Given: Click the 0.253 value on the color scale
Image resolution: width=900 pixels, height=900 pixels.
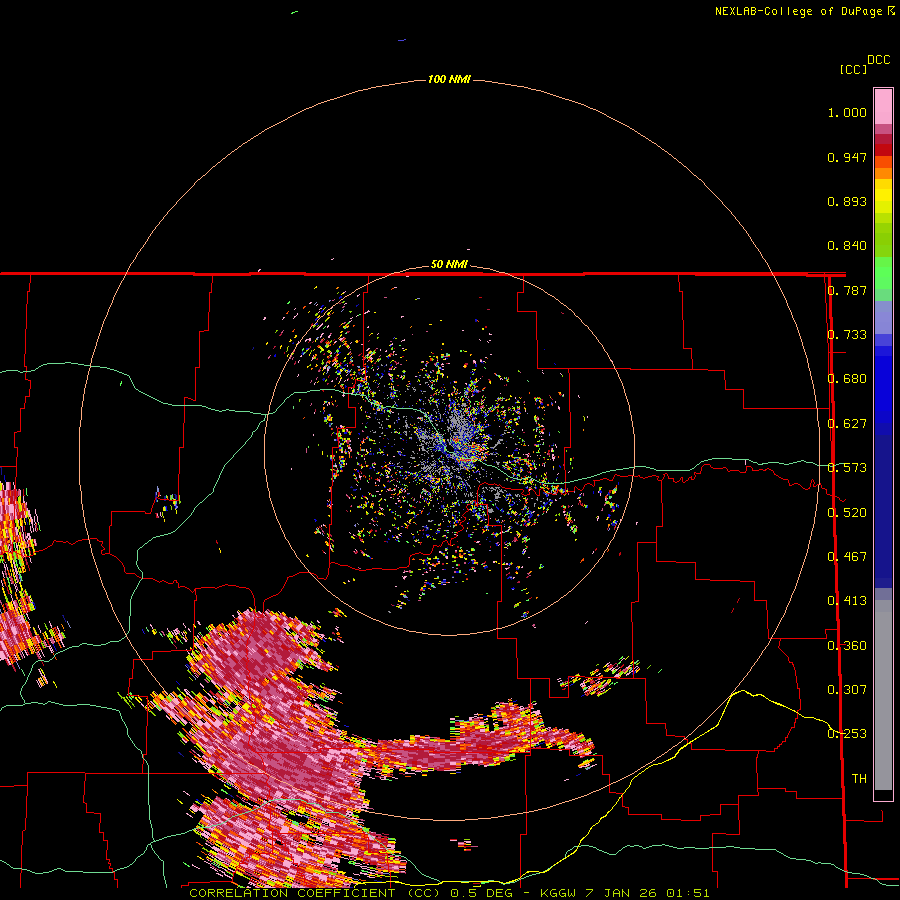Looking at the screenshot, I should point(847,734).
